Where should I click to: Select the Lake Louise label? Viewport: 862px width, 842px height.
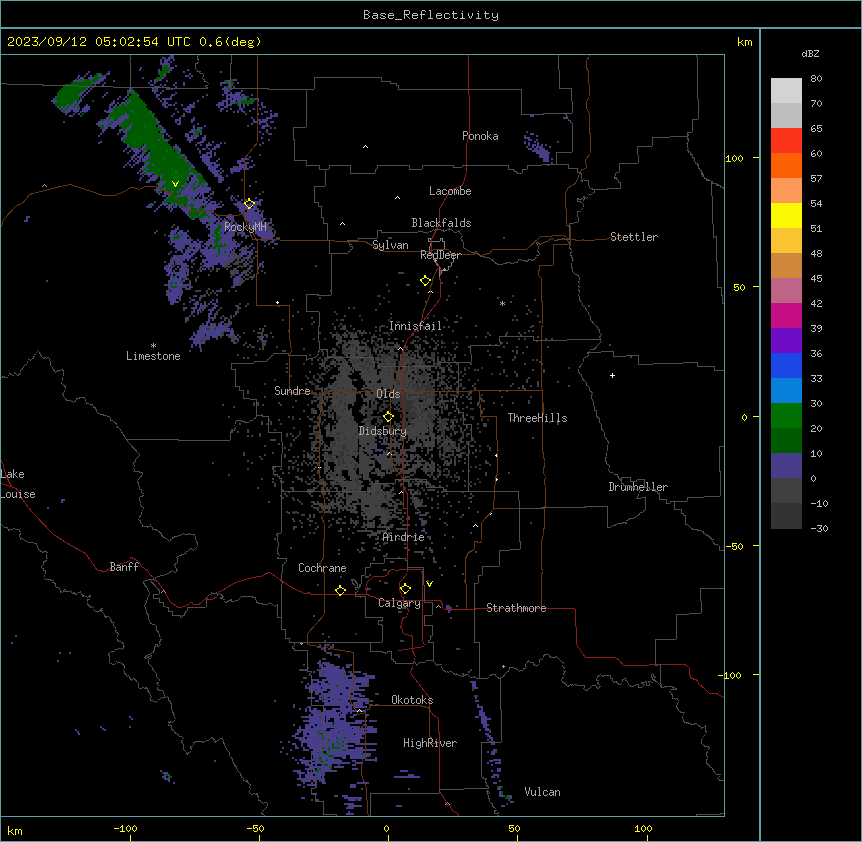(18, 484)
